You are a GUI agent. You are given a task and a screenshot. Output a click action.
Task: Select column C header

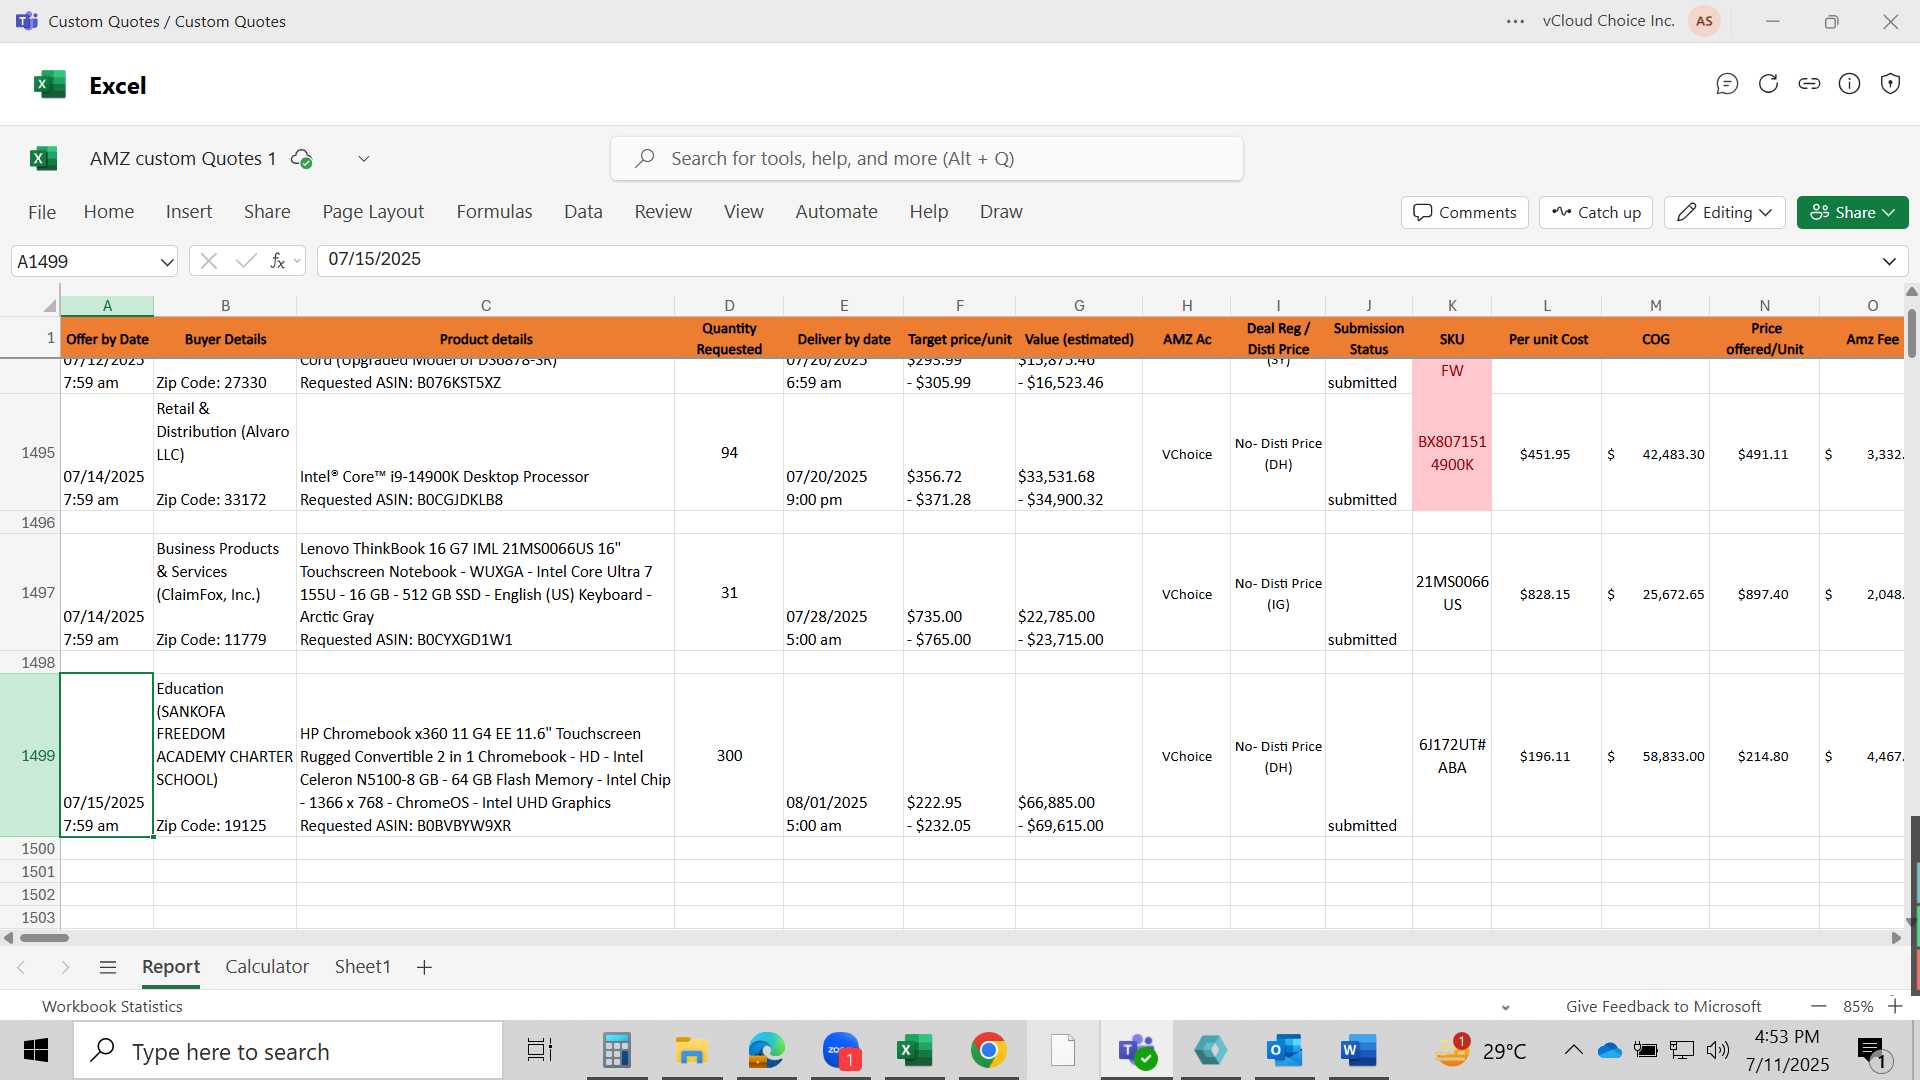485,305
